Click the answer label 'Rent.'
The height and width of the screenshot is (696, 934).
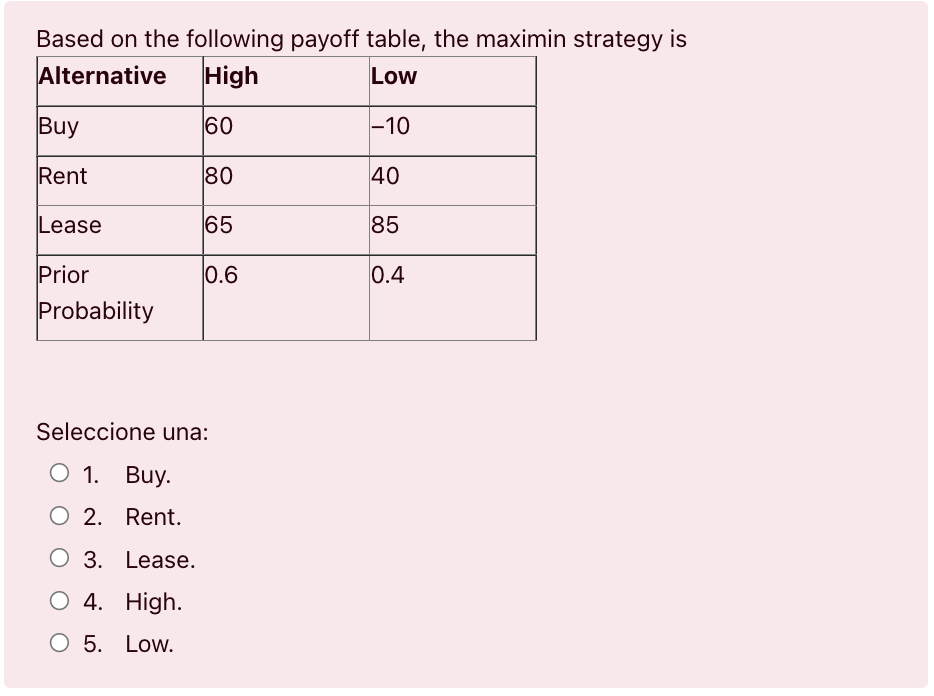[x=152, y=517]
